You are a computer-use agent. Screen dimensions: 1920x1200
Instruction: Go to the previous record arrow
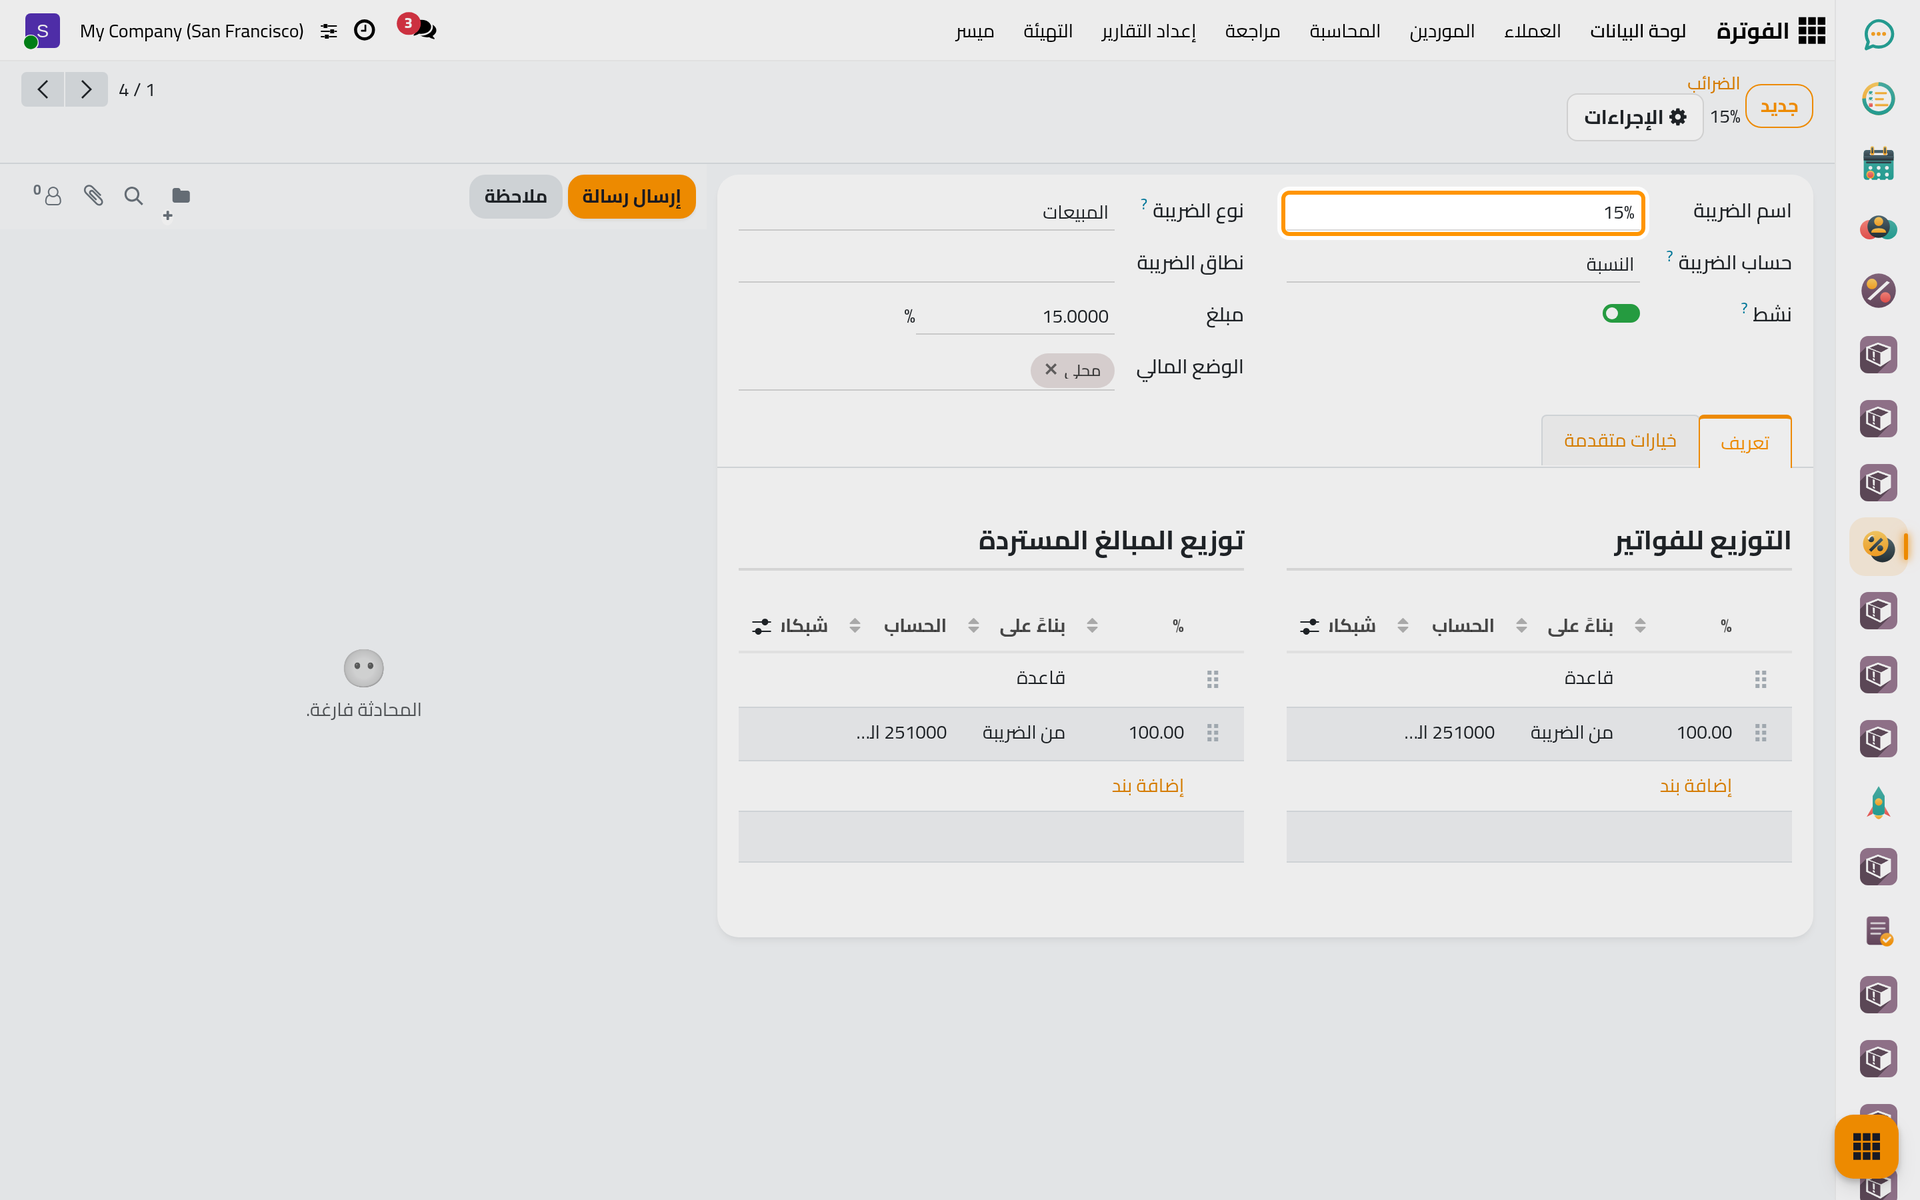coord(43,90)
